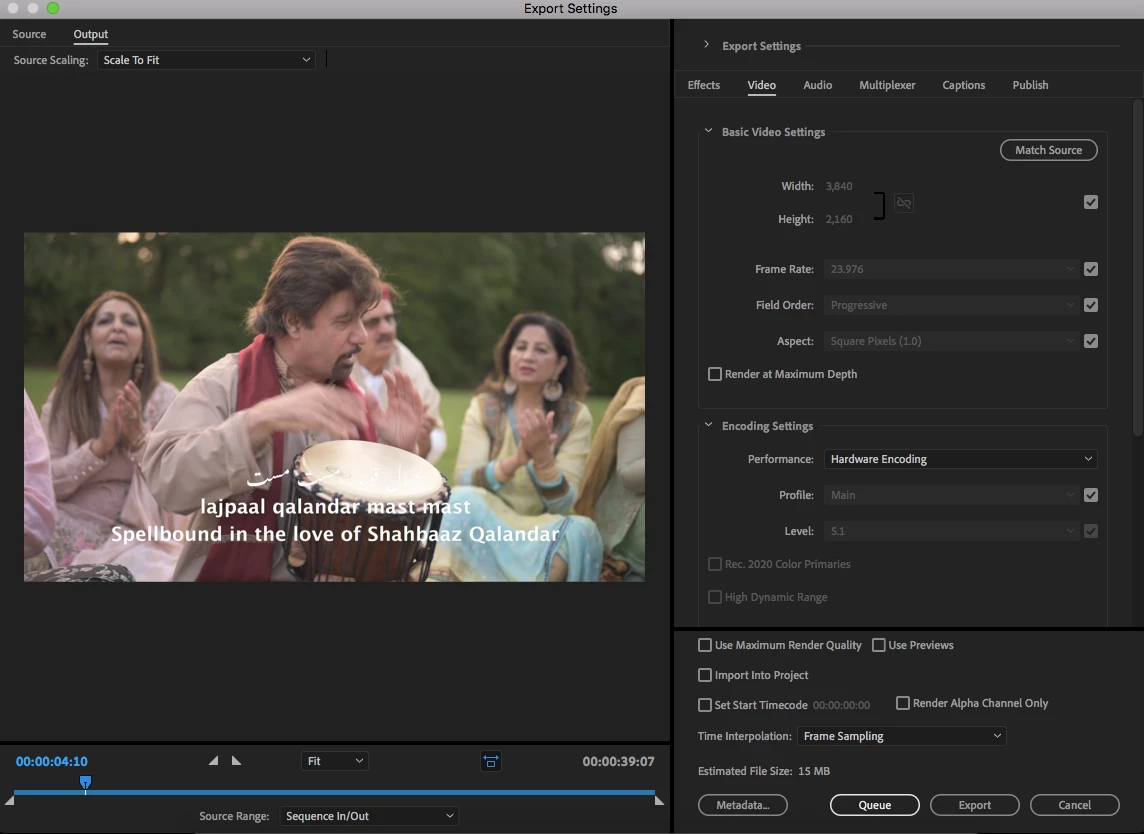1144x834 pixels.
Task: Open the Level 5.1 dropdown
Action: pos(951,530)
